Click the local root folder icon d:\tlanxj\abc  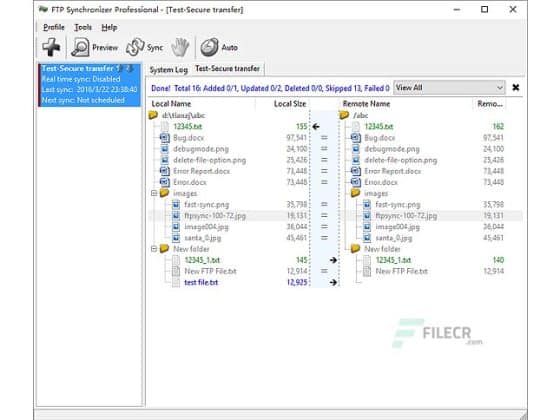click(x=153, y=115)
